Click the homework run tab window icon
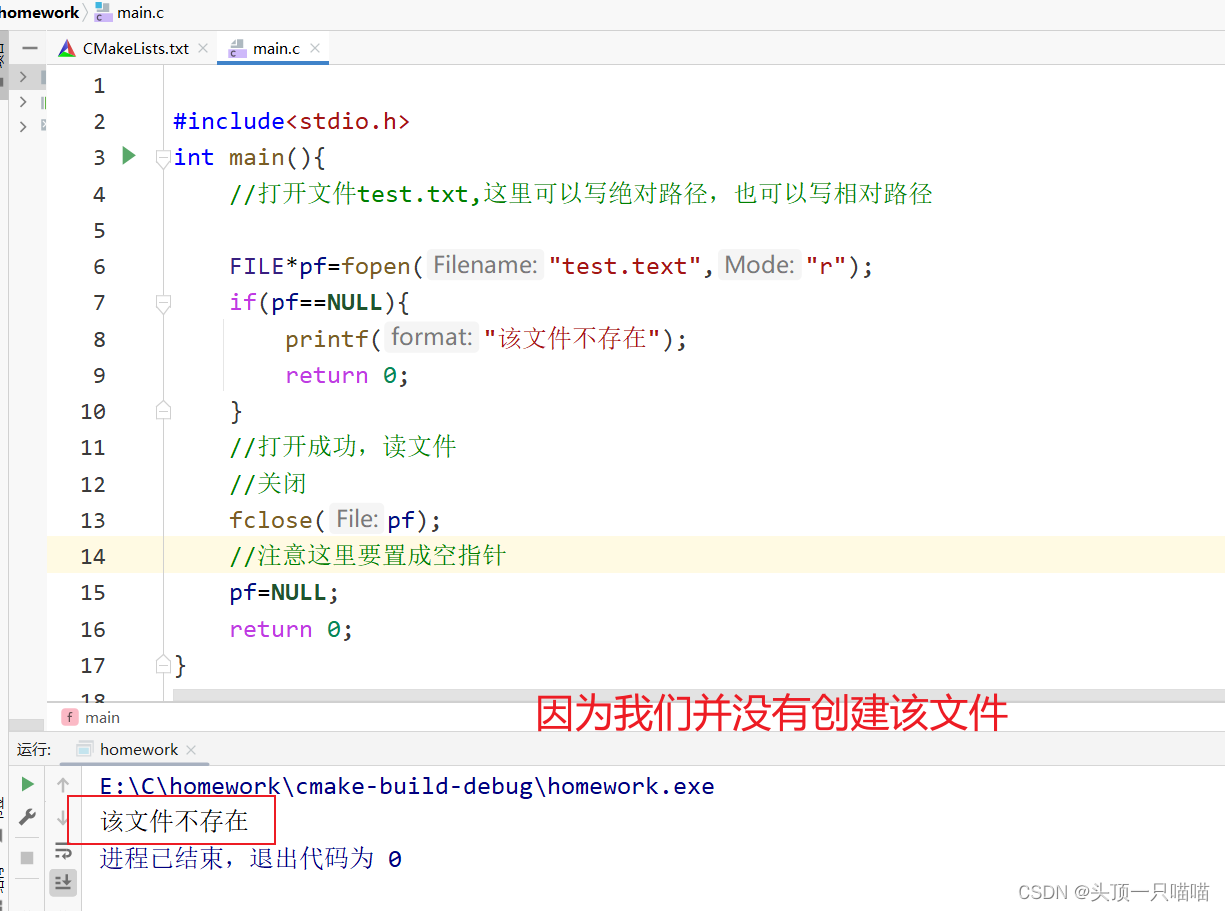Screen dimensions: 1225x911 [85, 749]
